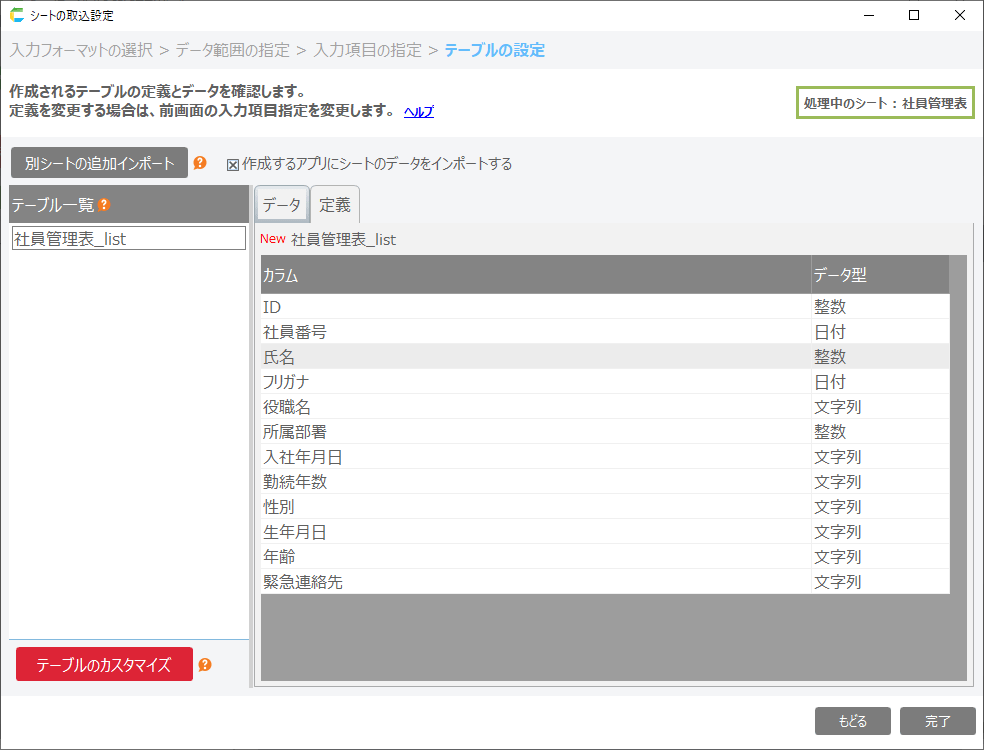Select the 氏名 column row
984x750 pixels.
click(535, 357)
